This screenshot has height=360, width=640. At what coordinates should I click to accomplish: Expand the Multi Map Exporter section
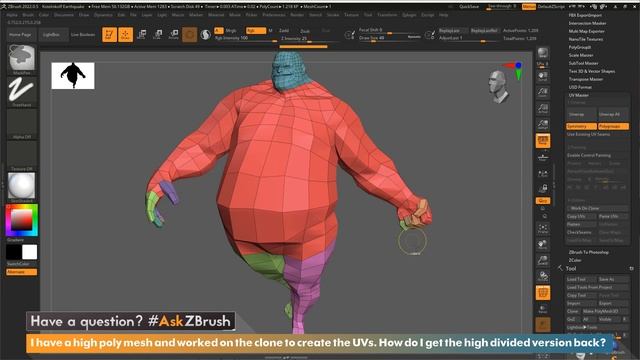pyautogui.click(x=587, y=31)
